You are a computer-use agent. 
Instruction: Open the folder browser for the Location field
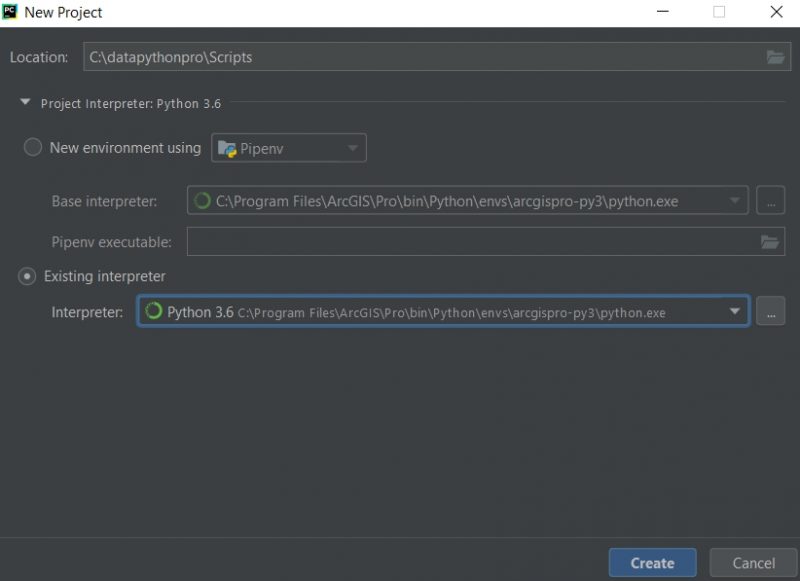tap(774, 57)
